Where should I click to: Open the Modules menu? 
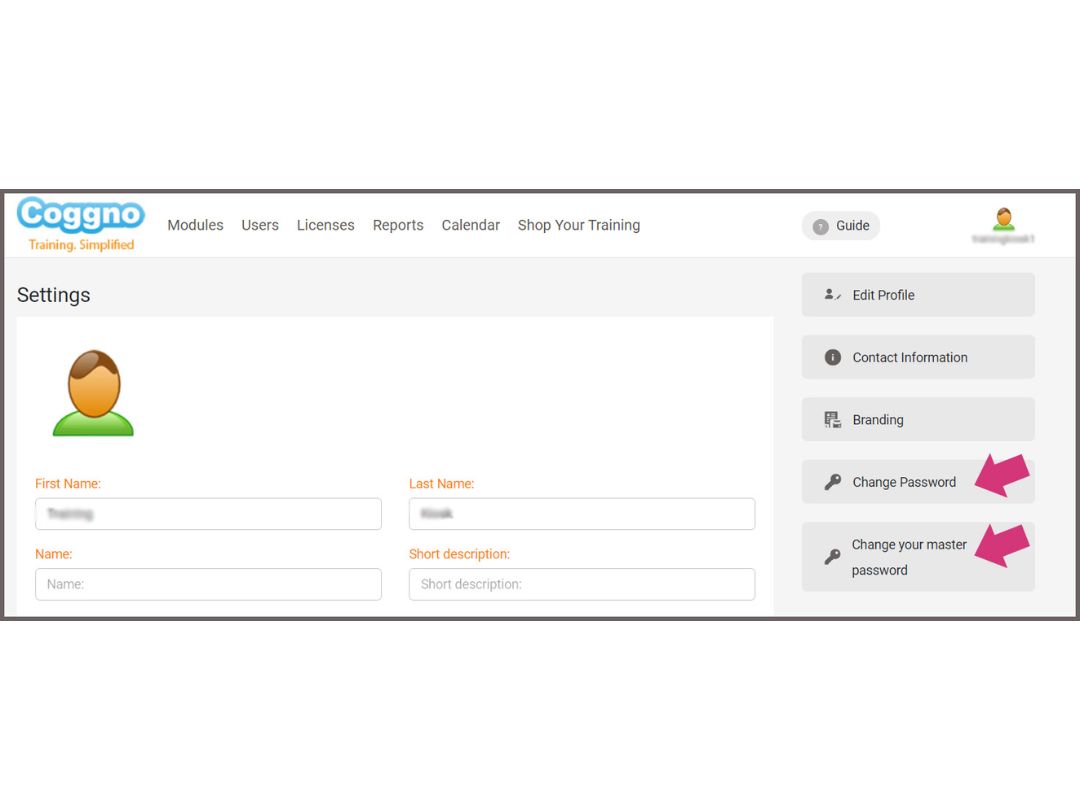click(195, 225)
